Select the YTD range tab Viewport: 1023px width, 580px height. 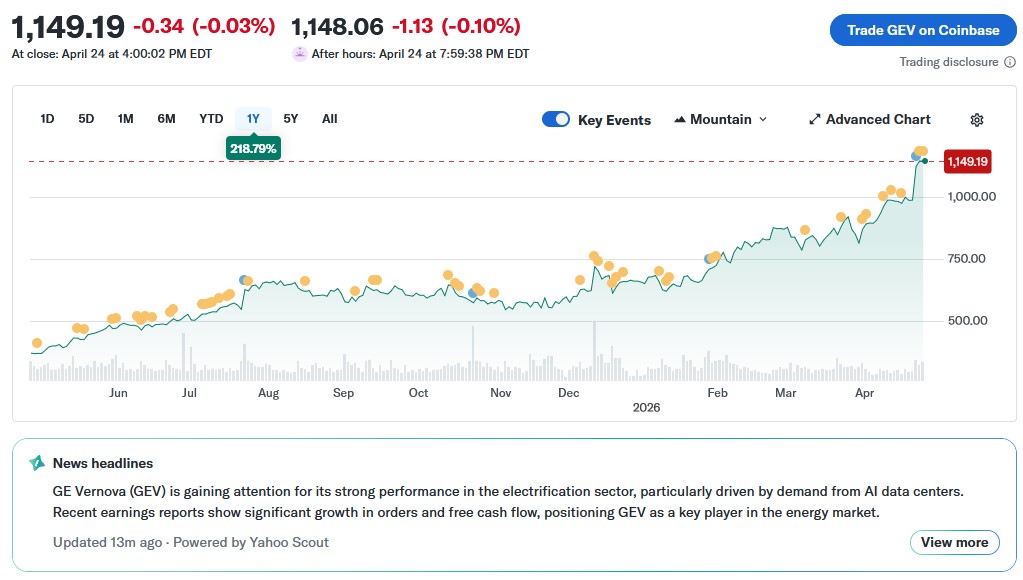(211, 119)
